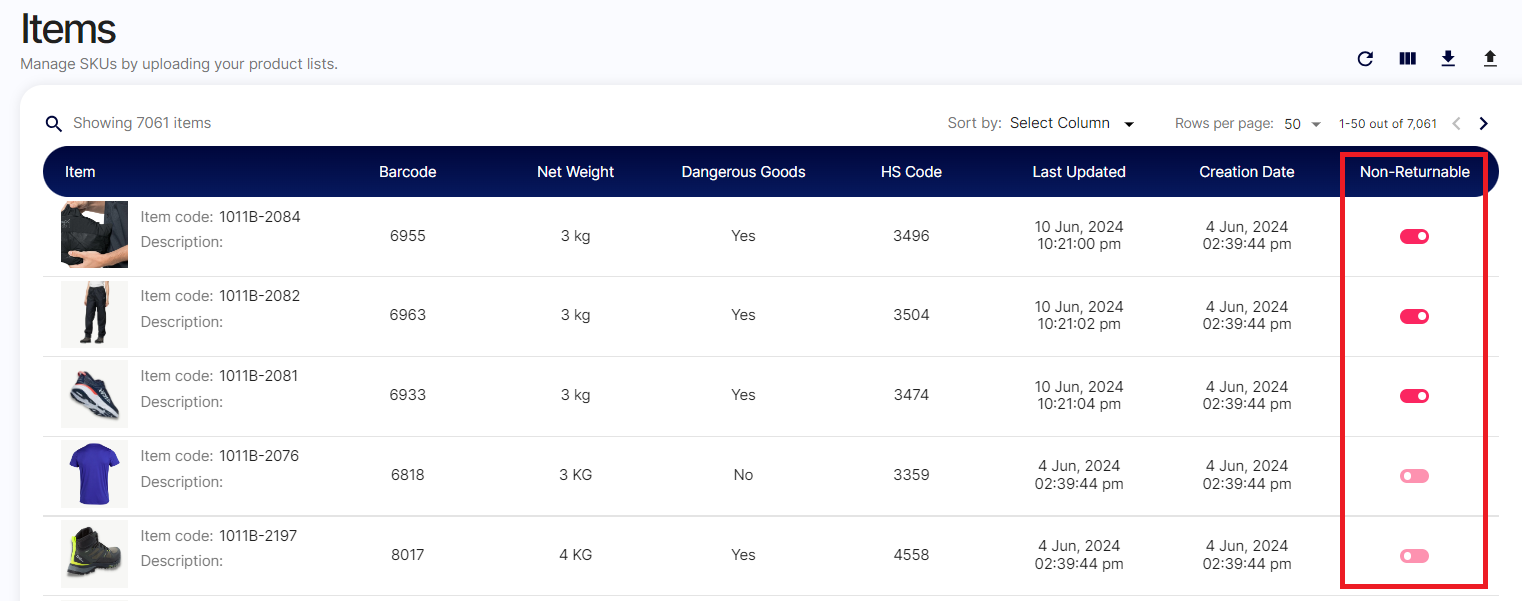Enable Non-Returnable for item 1011B-2076
The width and height of the screenshot is (1522, 601).
(x=1414, y=476)
